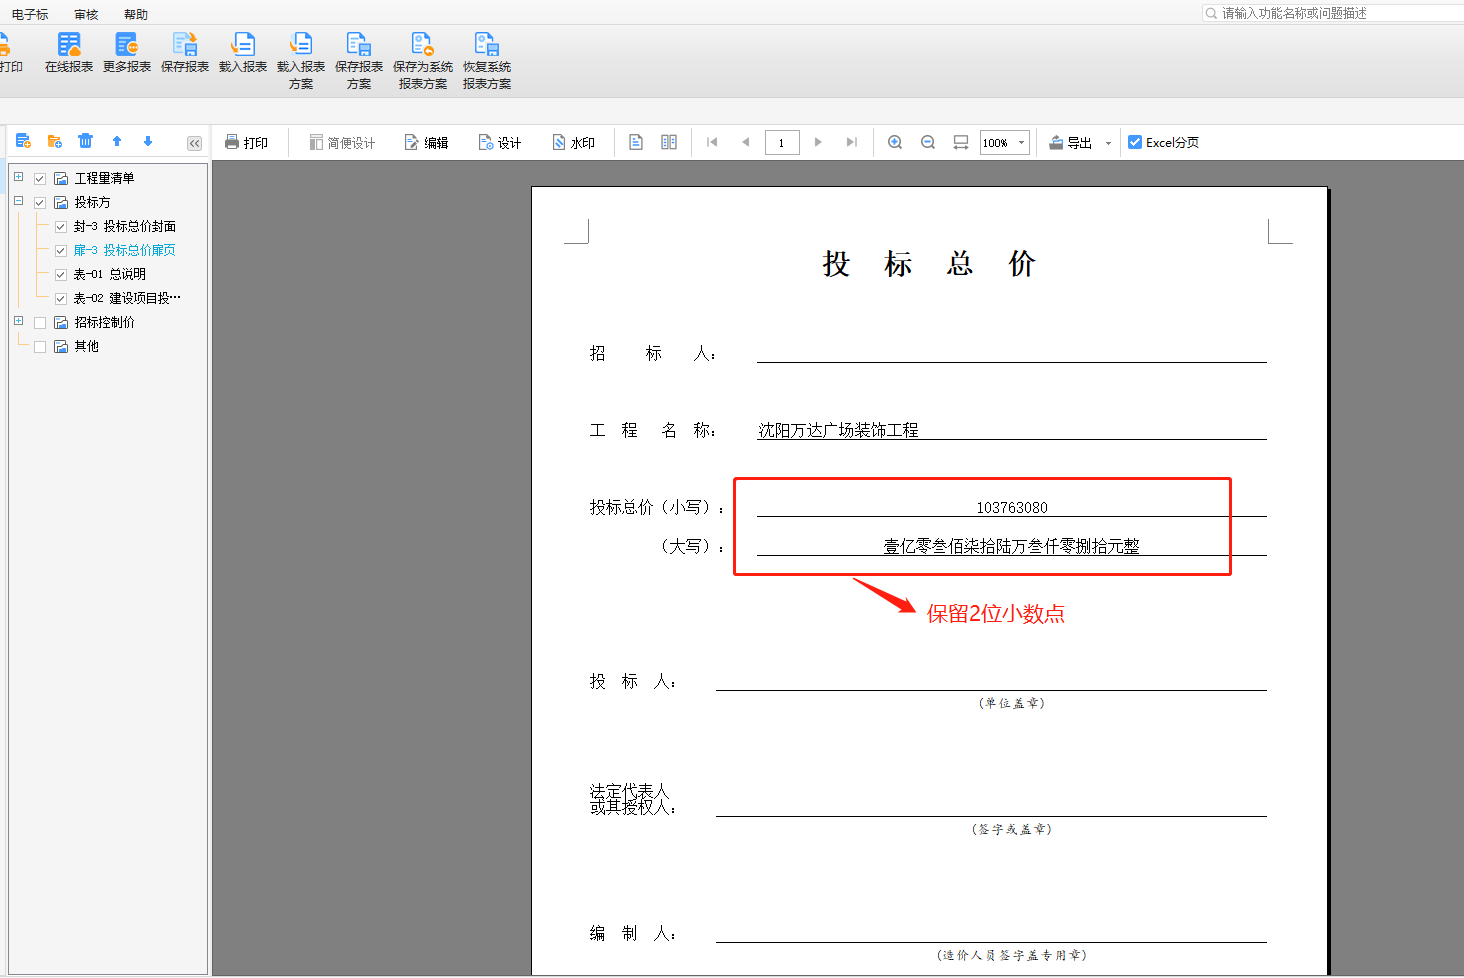Viewport: 1464px width, 978px height.
Task: Click the trash delete report icon
Action: click(x=86, y=141)
